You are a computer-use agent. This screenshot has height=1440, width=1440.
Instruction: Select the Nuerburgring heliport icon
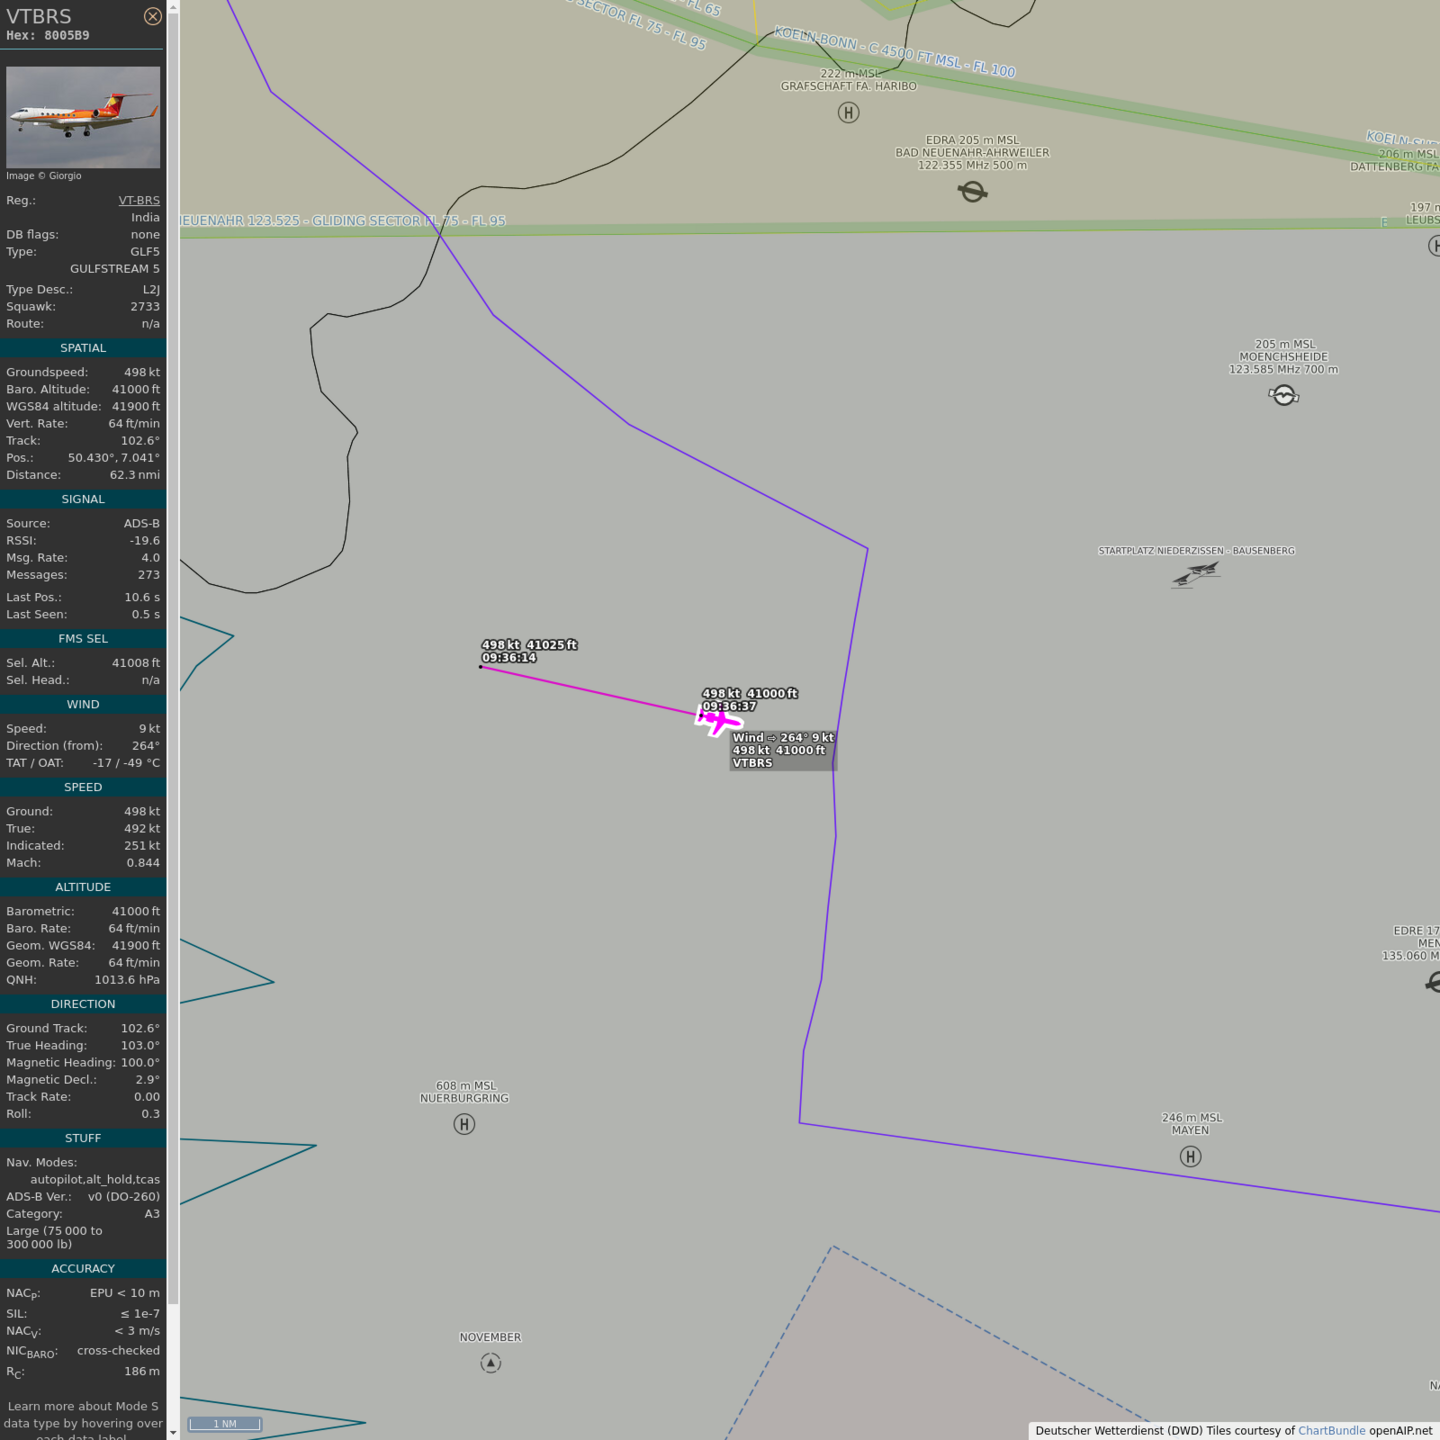pos(464,1124)
